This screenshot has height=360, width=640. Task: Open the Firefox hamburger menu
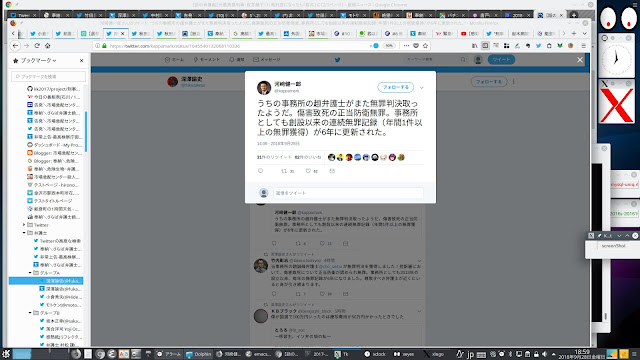(584, 46)
